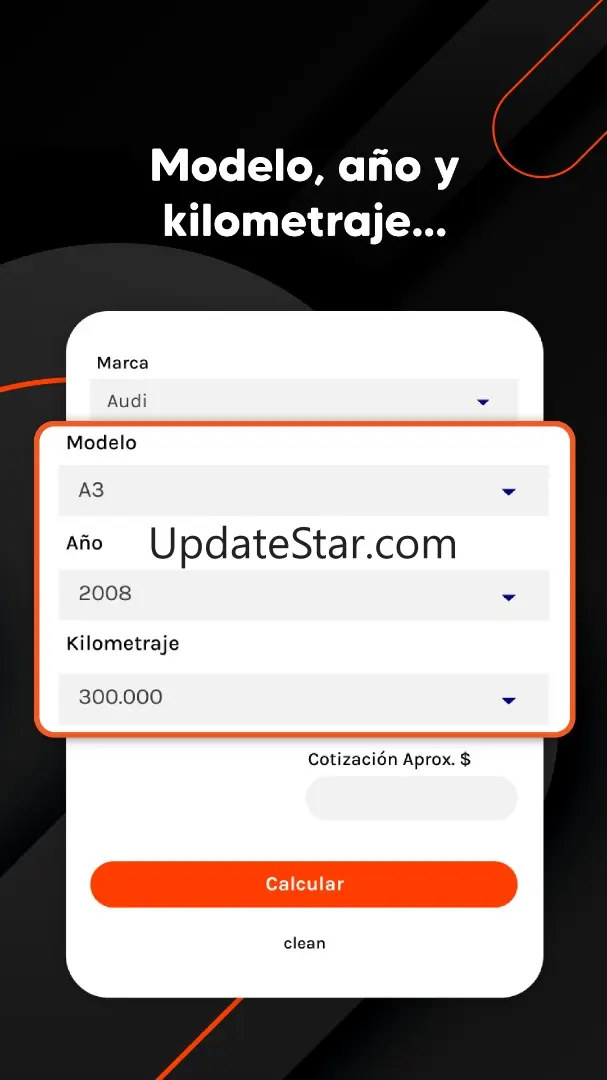607x1080 pixels.
Task: Open the Año dropdown showing 2008
Action: [x=303, y=594]
